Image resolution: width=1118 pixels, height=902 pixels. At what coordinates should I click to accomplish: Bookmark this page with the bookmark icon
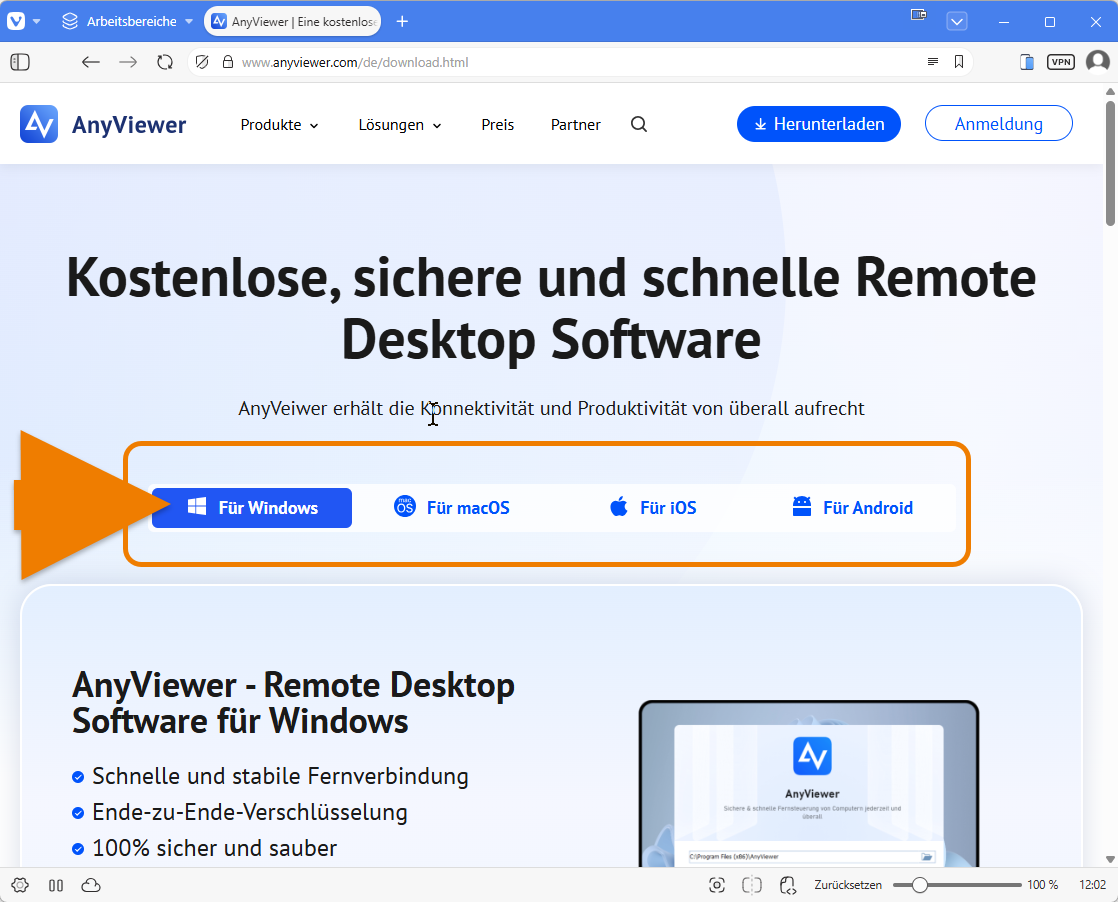tap(959, 62)
